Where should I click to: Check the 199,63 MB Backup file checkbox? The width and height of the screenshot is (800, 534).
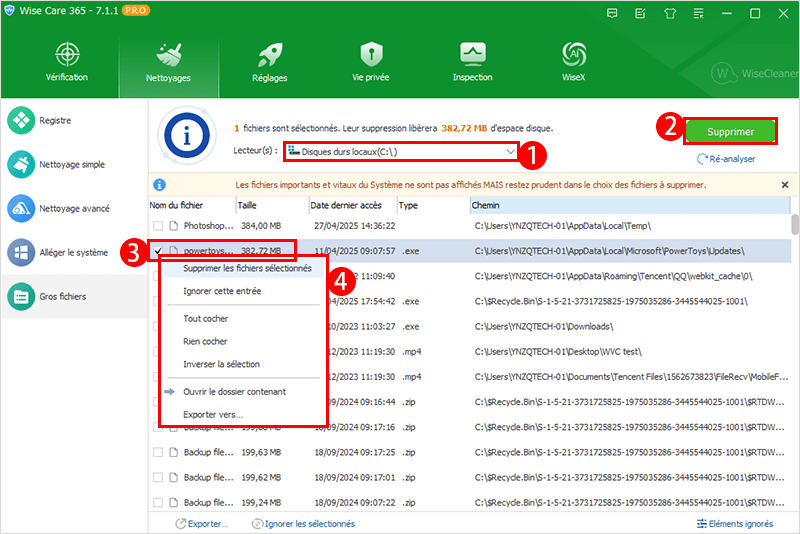(x=158, y=452)
